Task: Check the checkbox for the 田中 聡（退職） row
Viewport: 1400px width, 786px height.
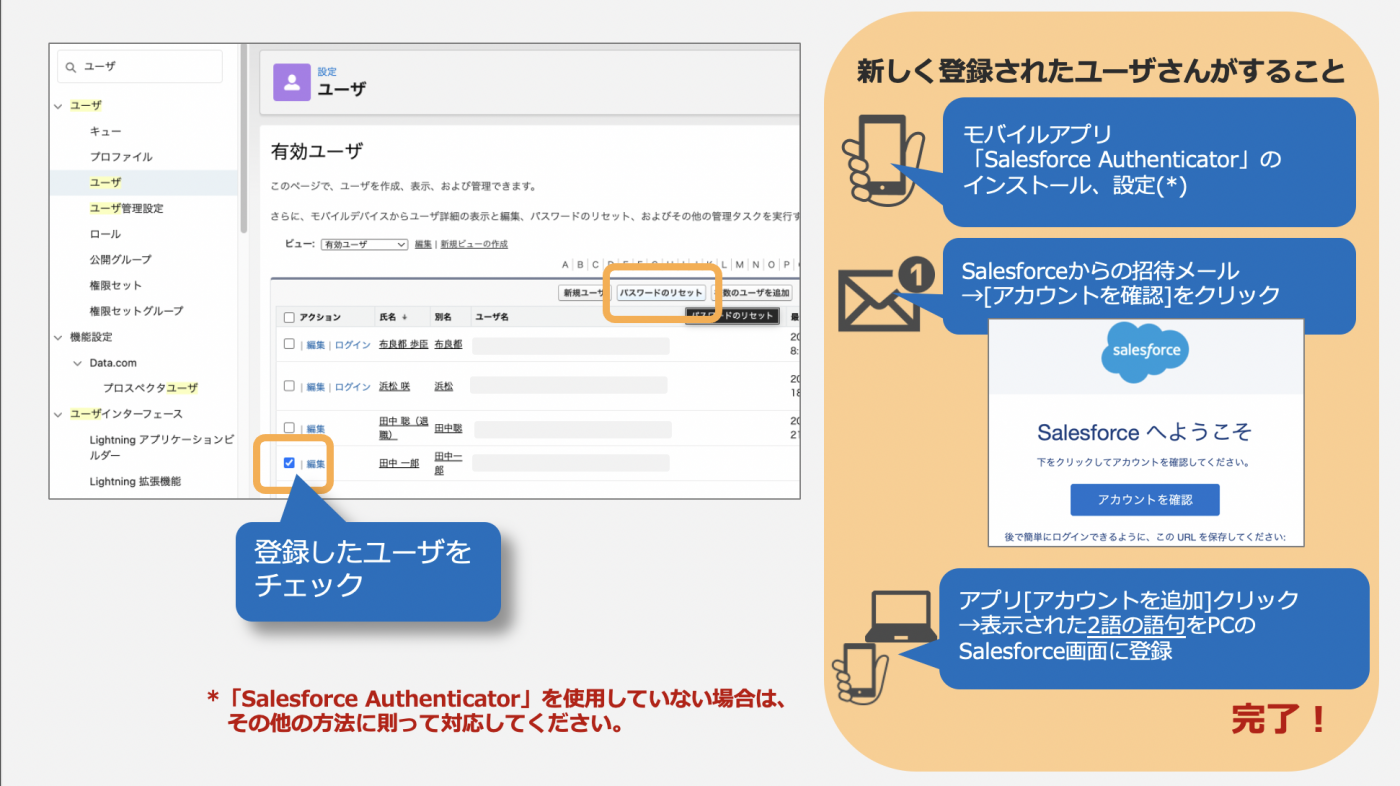Action: [289, 428]
